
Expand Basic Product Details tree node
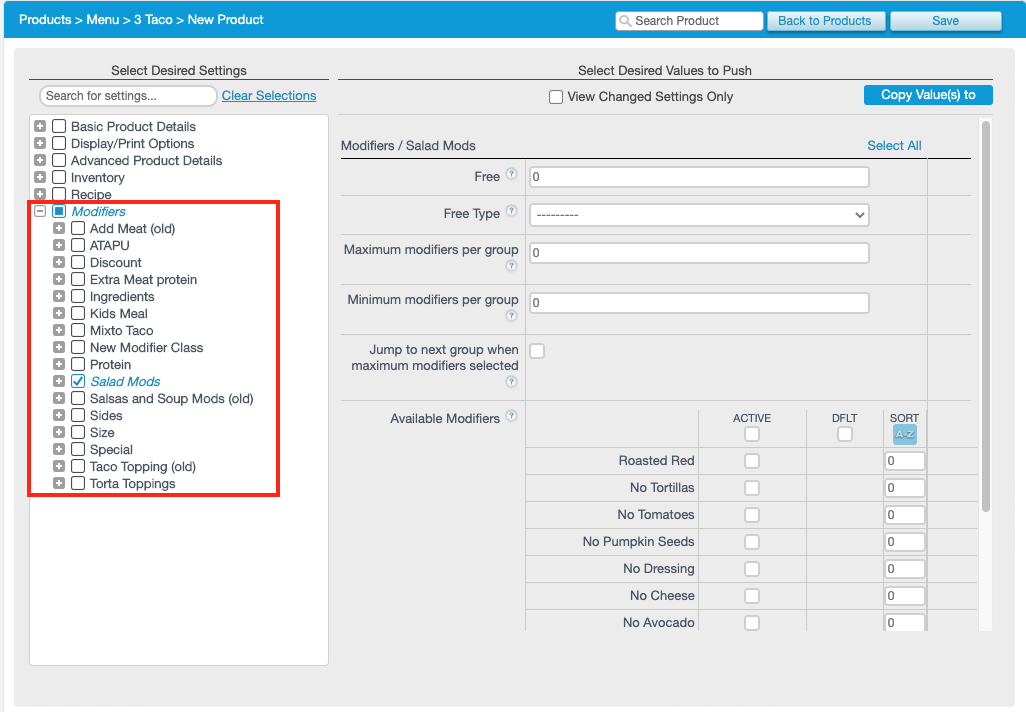tap(40, 126)
